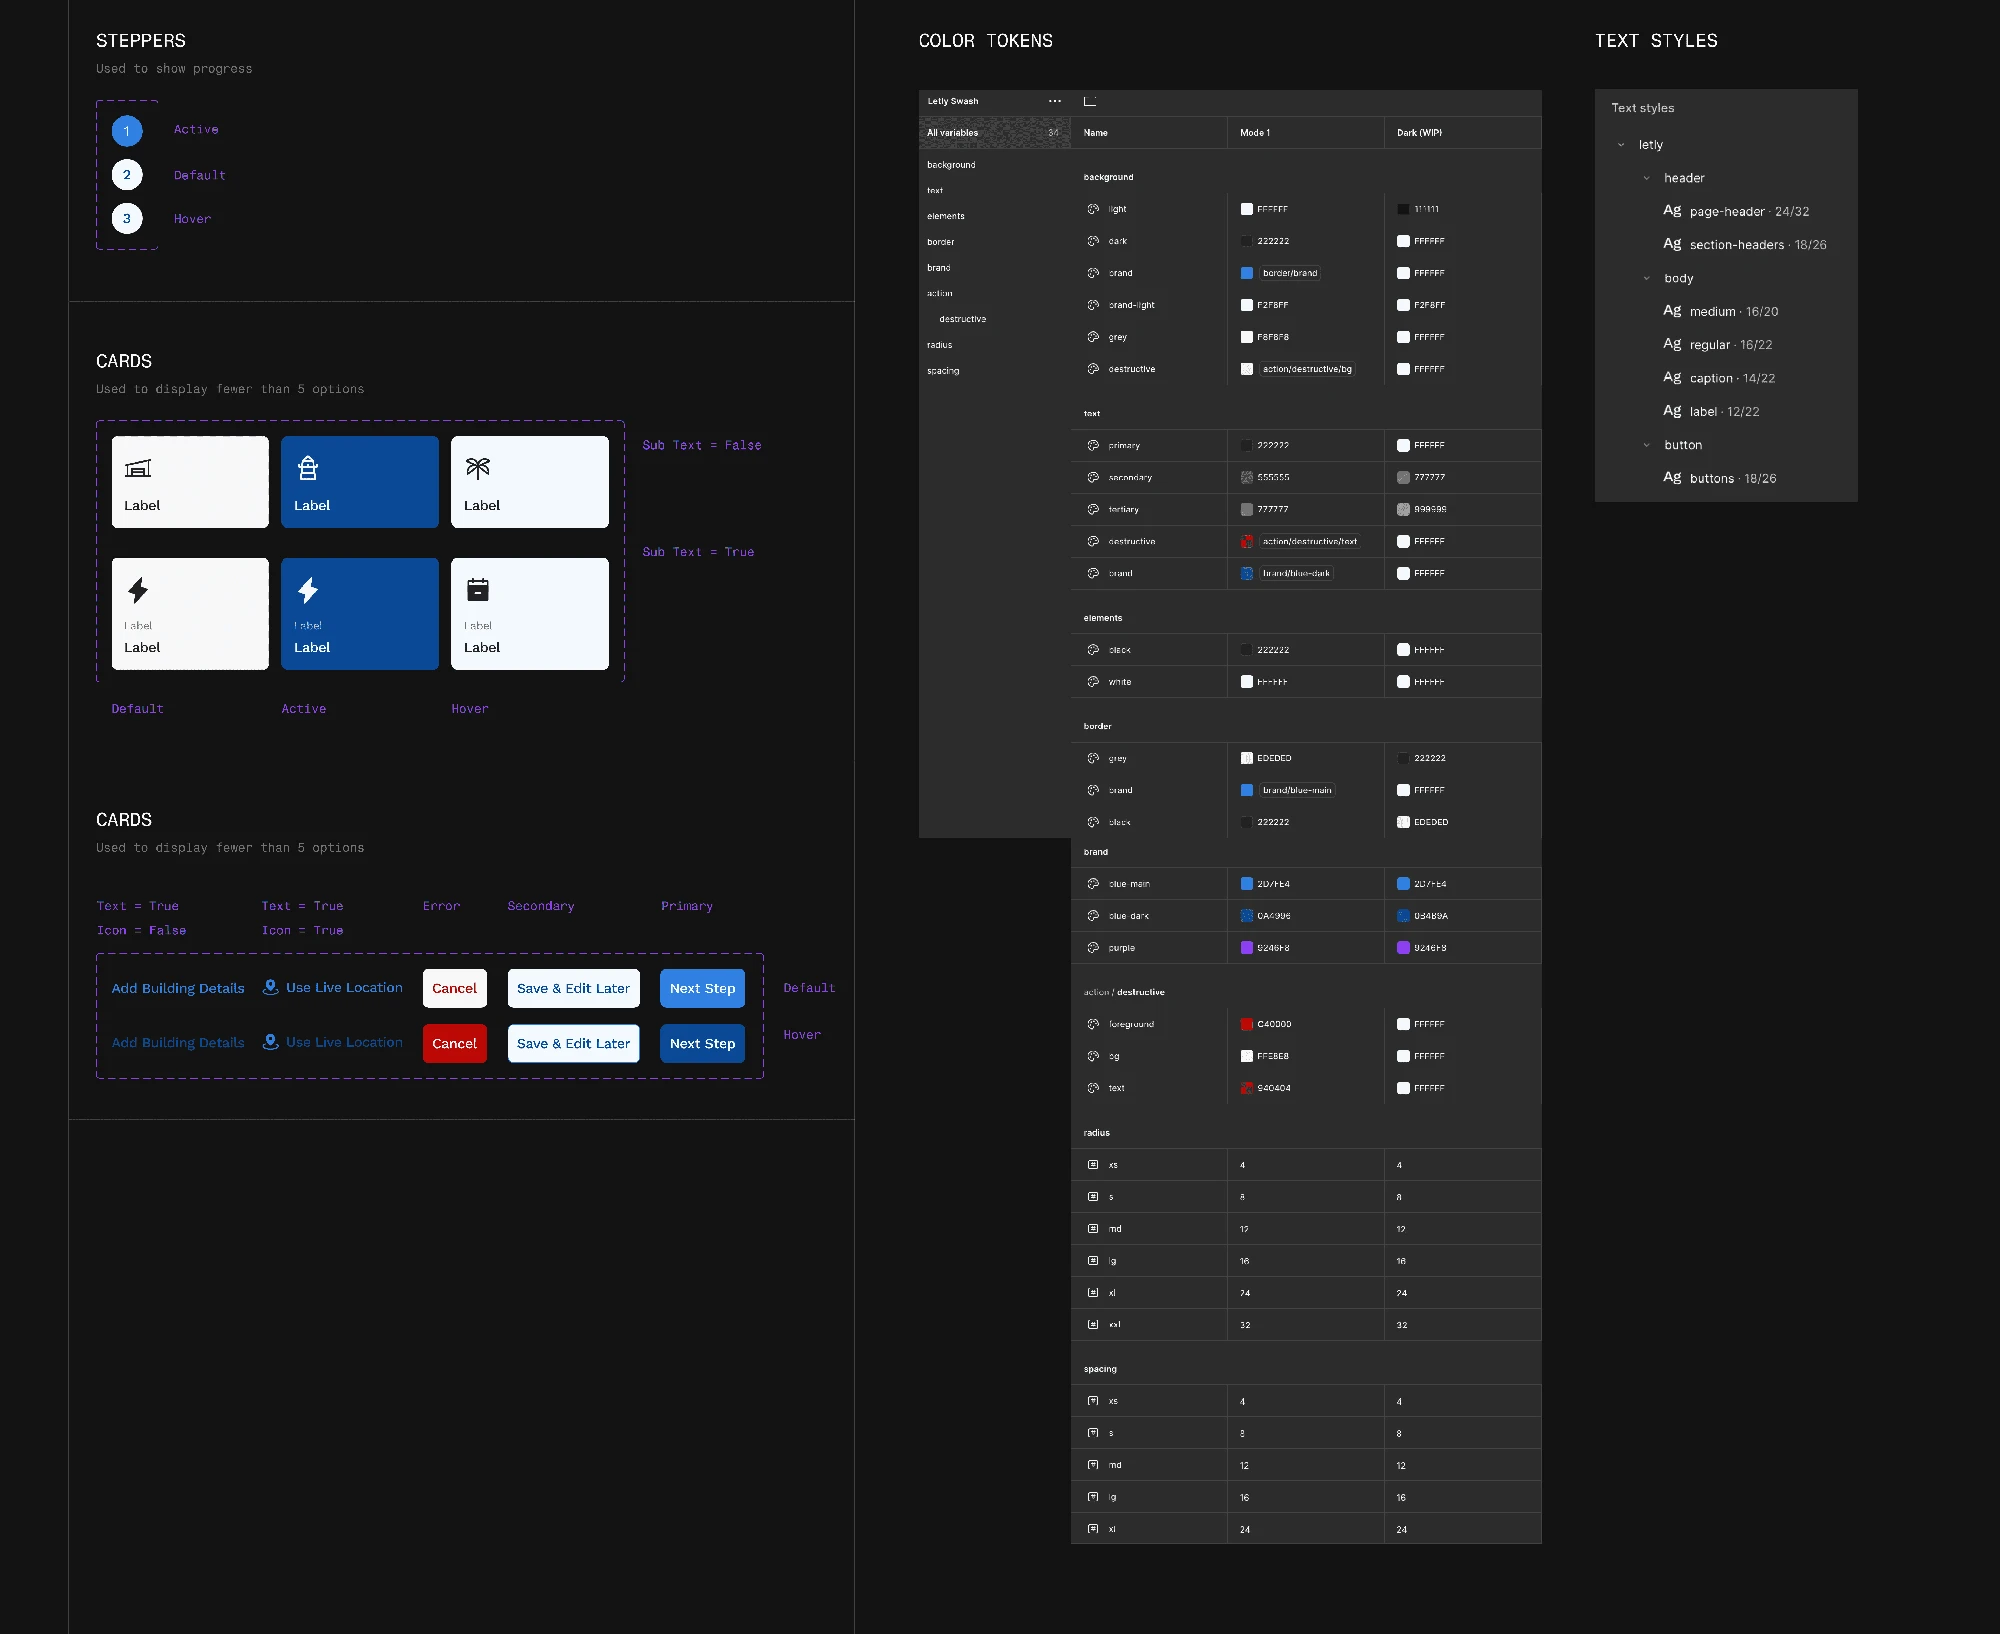Click the Ag icon beside caption style
This screenshot has width=2000, height=1634.
(x=1672, y=377)
